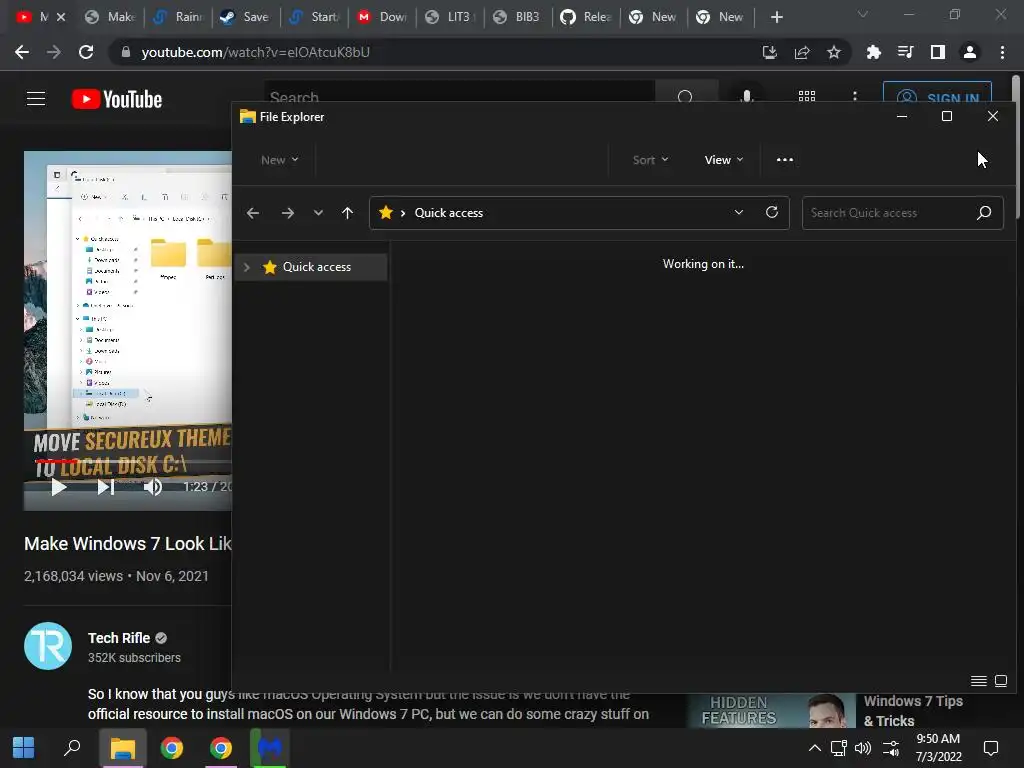Open the See more ellipsis menu
Viewport: 1024px width, 768px height.
[x=785, y=160]
